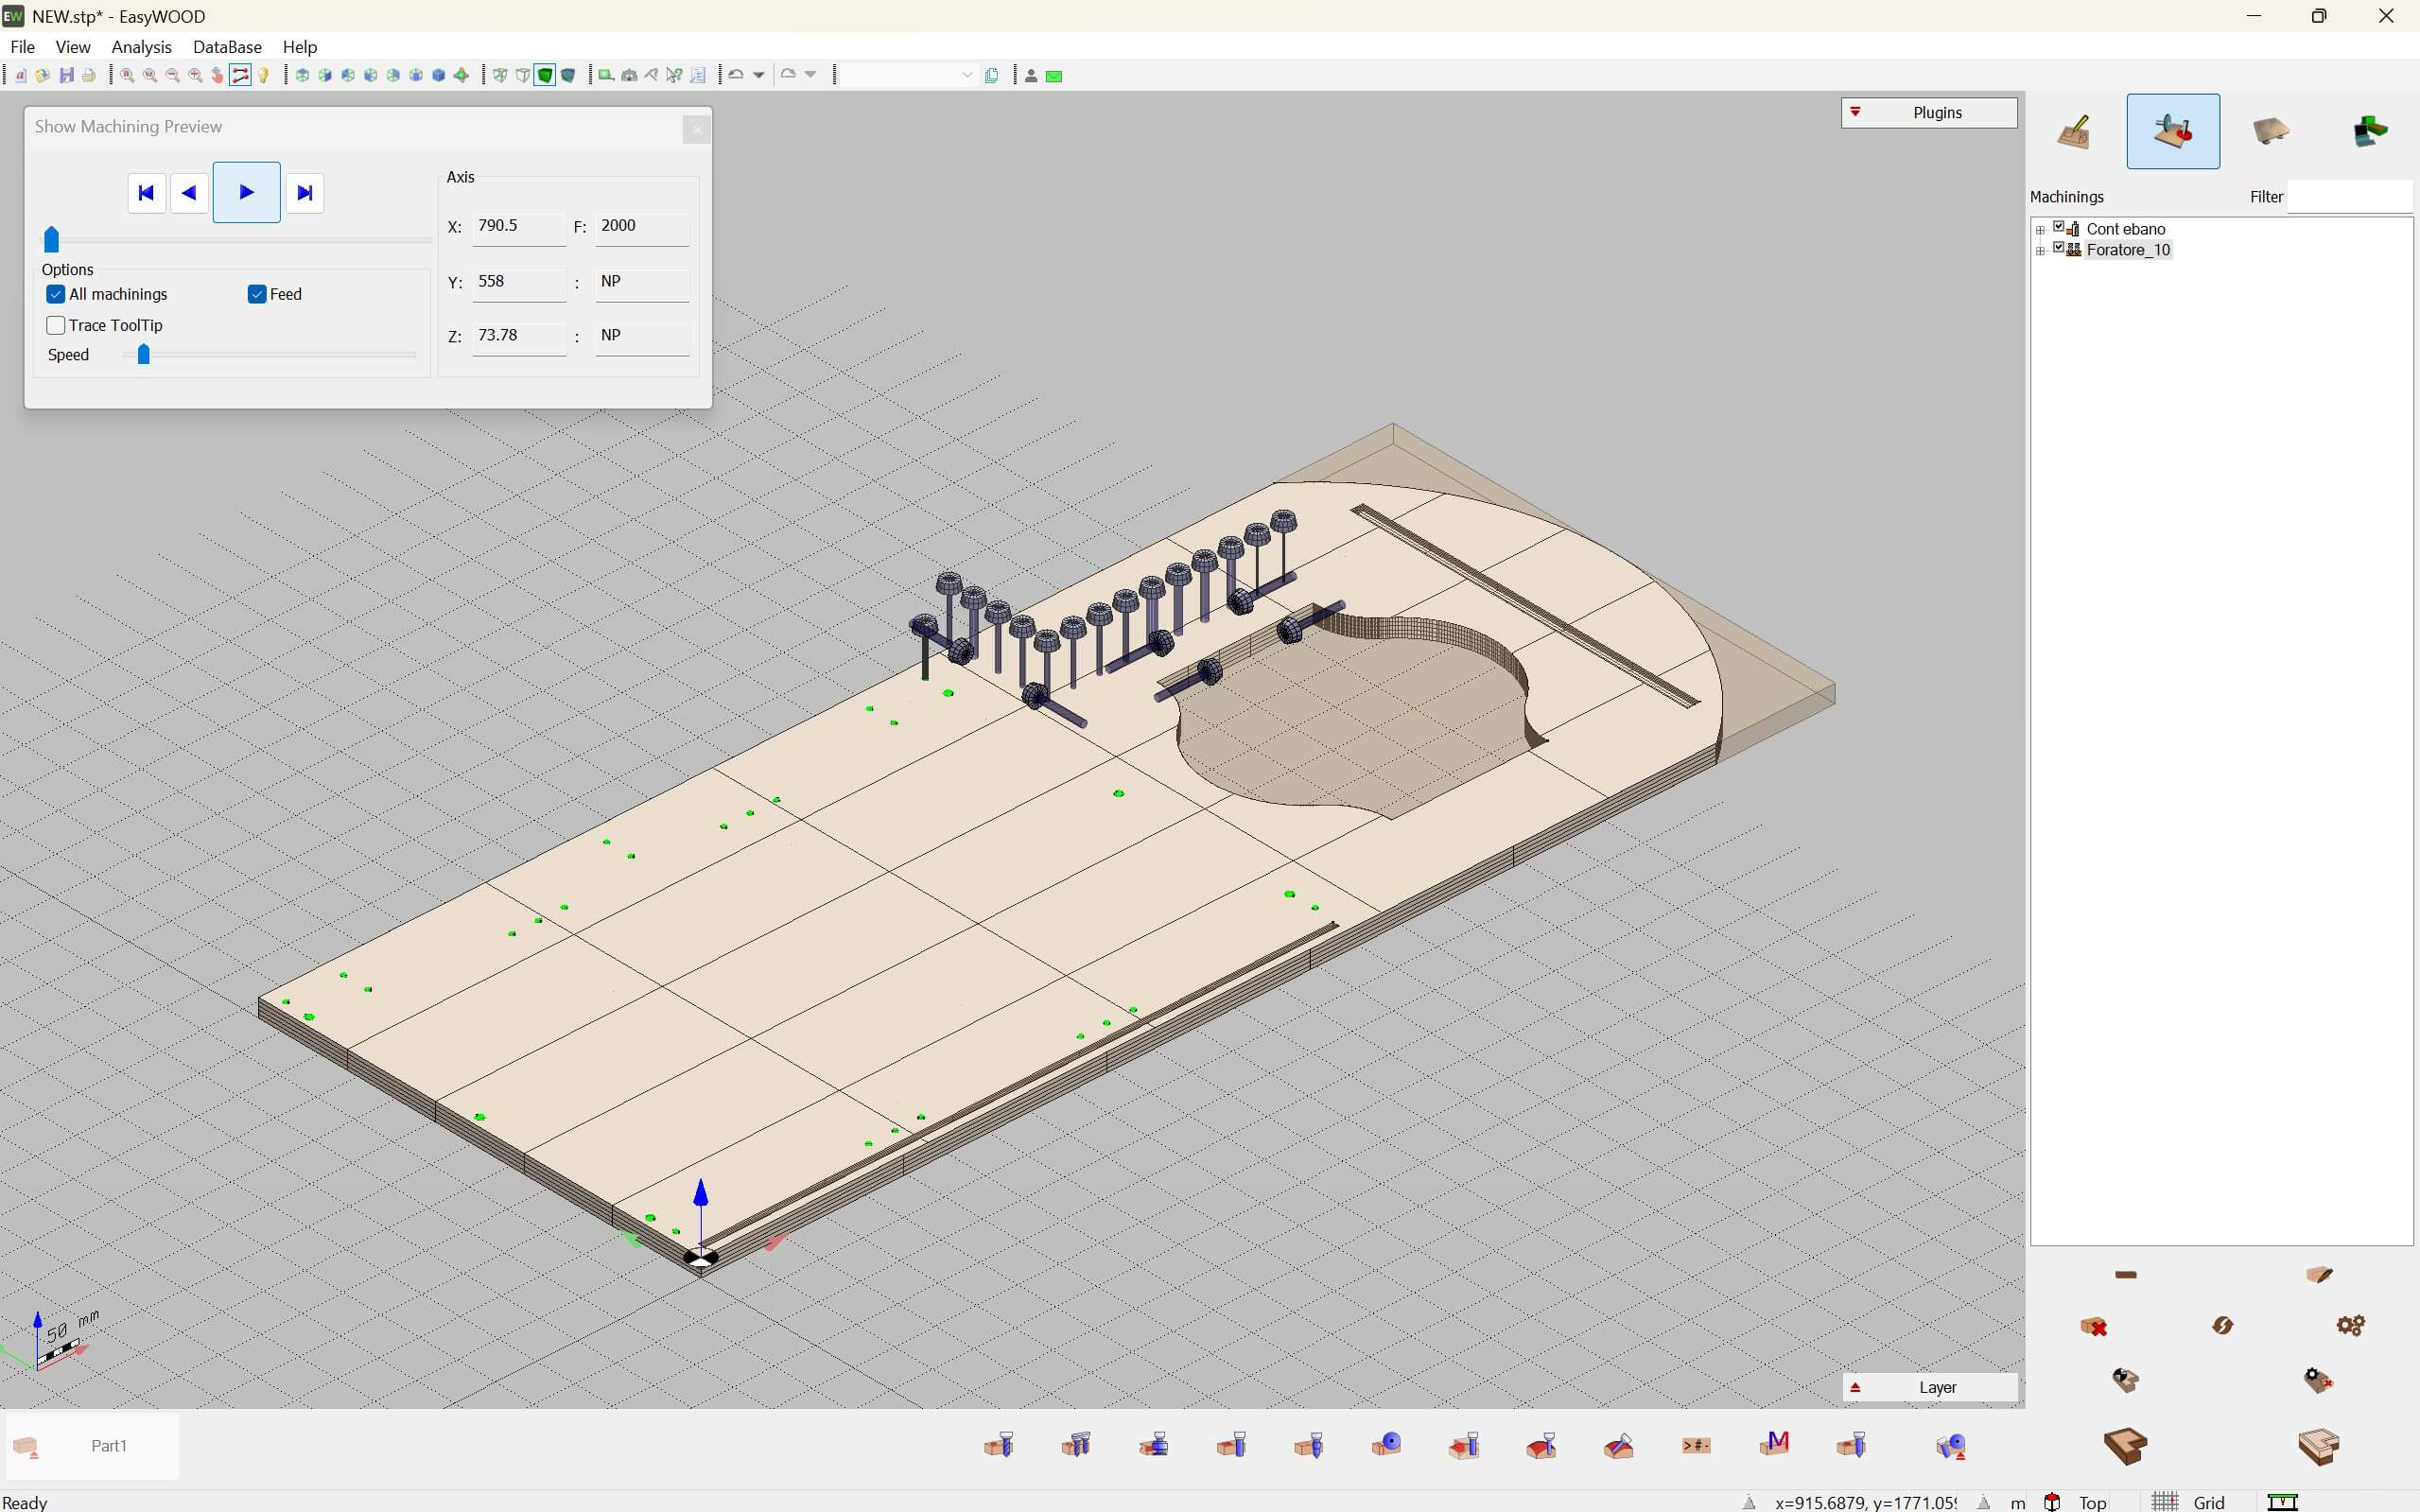This screenshot has width=2420, height=1512.
Task: Open the View menu
Action: click(x=73, y=47)
